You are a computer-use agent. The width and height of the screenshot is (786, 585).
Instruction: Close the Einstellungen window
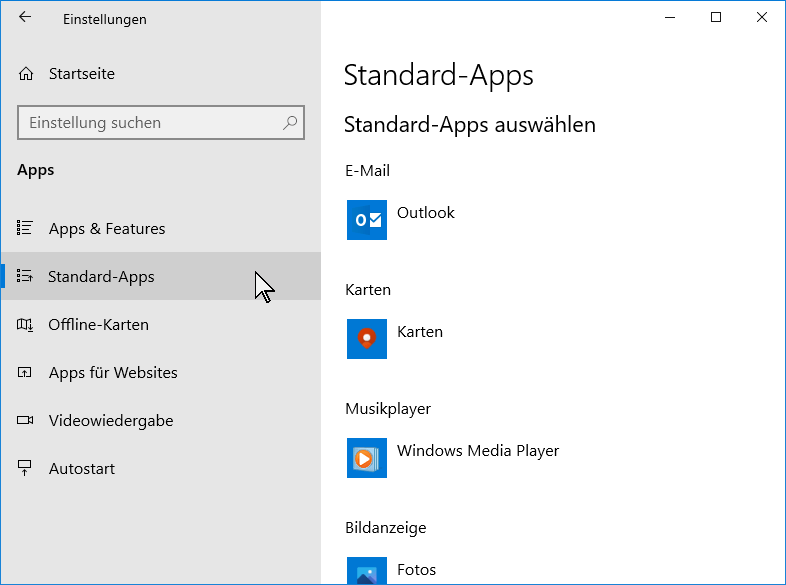762,18
